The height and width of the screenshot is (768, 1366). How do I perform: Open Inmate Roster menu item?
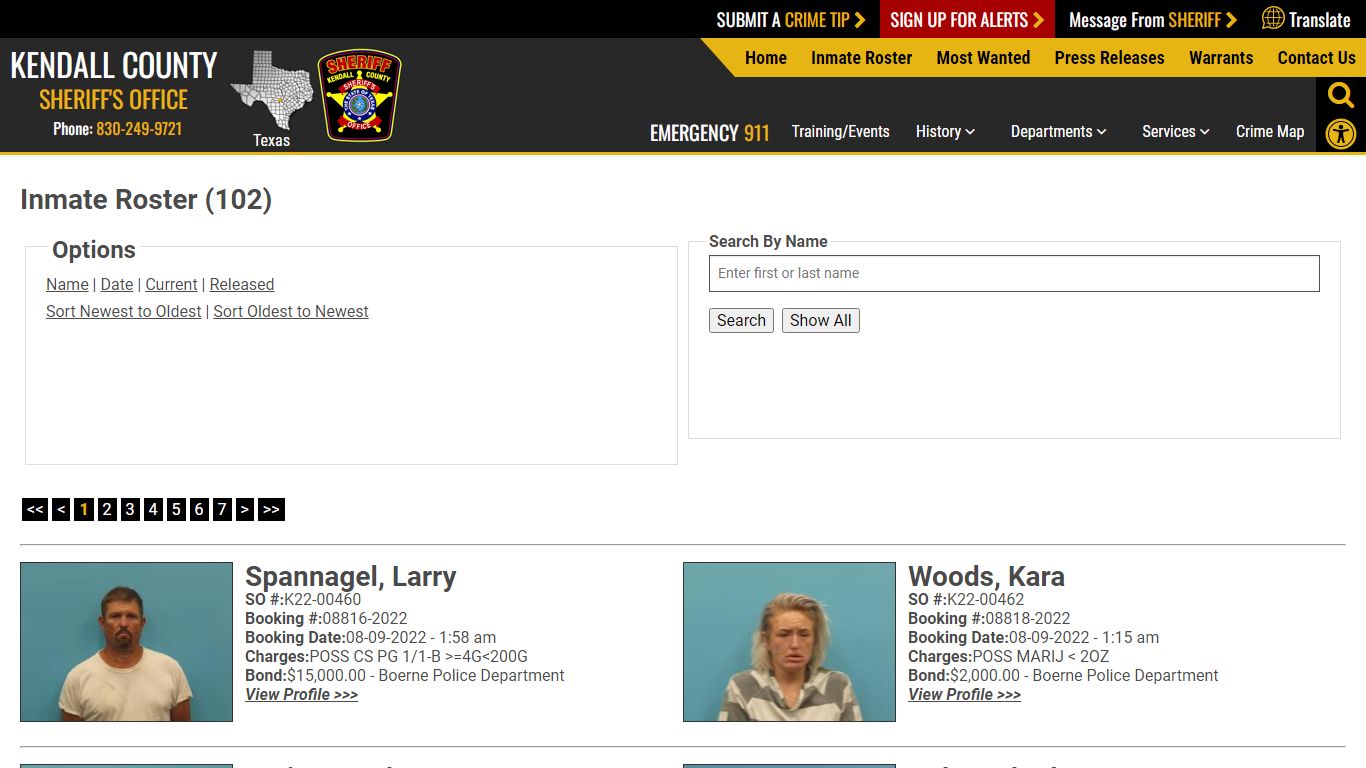pyautogui.click(x=862, y=58)
